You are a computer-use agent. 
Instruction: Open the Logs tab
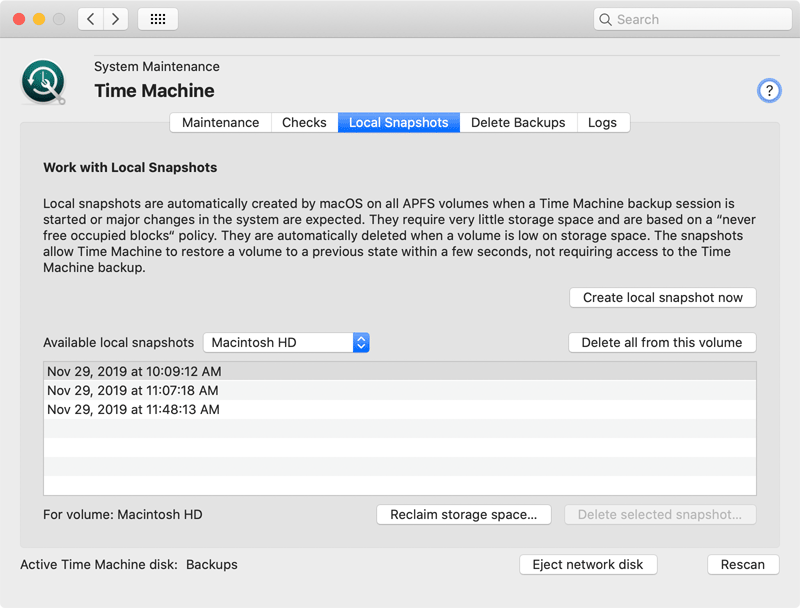[603, 122]
